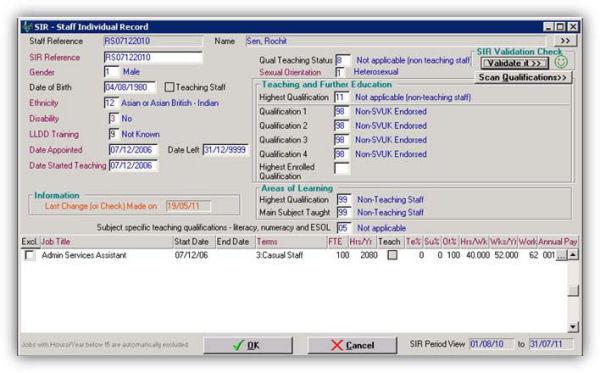Image resolution: width=600 pixels, height=373 pixels.
Task: Click the LLDD Training code field
Action: [114, 134]
